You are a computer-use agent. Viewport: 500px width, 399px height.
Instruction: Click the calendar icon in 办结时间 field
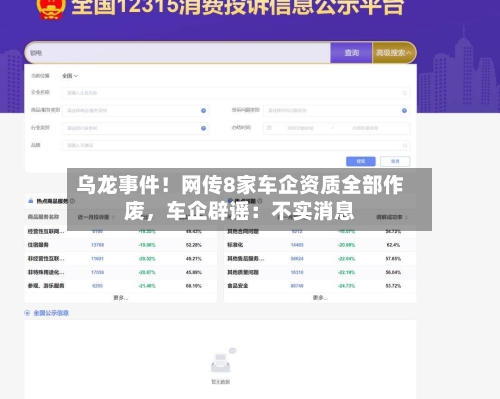(x=269, y=128)
